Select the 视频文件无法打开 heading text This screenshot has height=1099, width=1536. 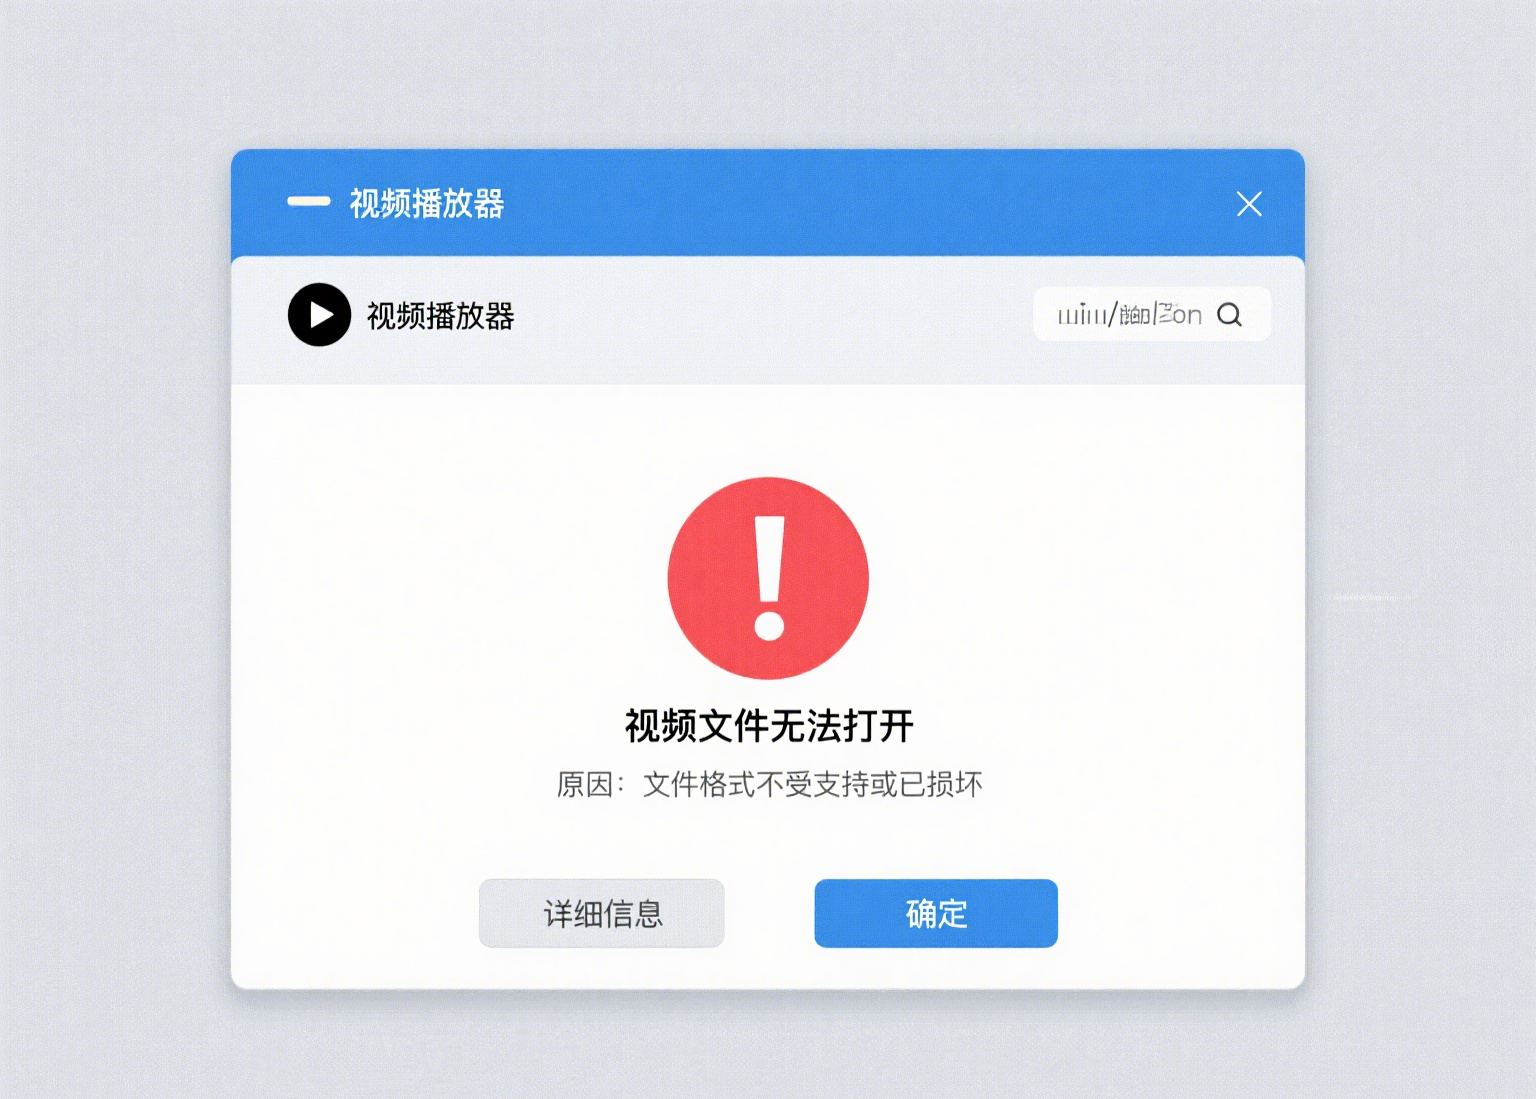pyautogui.click(x=769, y=726)
